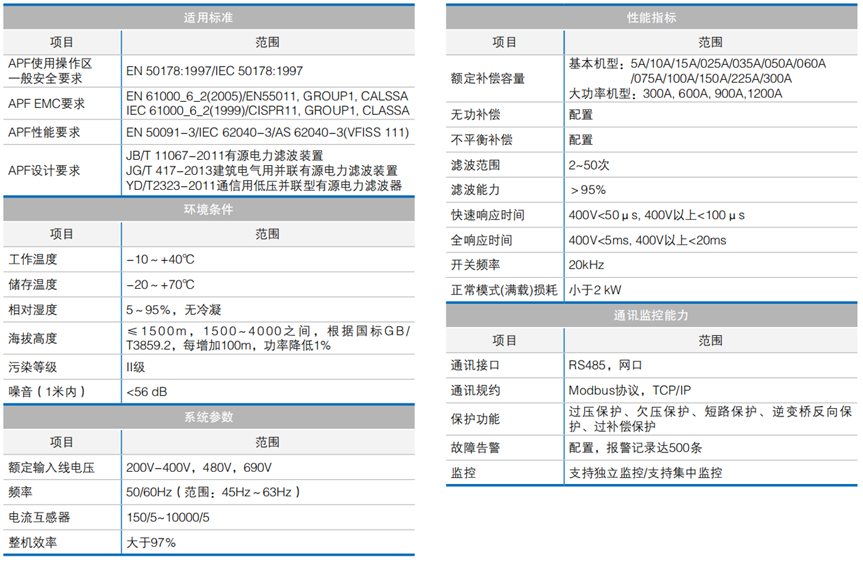Image resolution: width=863 pixels, height=563 pixels.
Task: Click the 系统参数 section header
Action: [x=210, y=417]
